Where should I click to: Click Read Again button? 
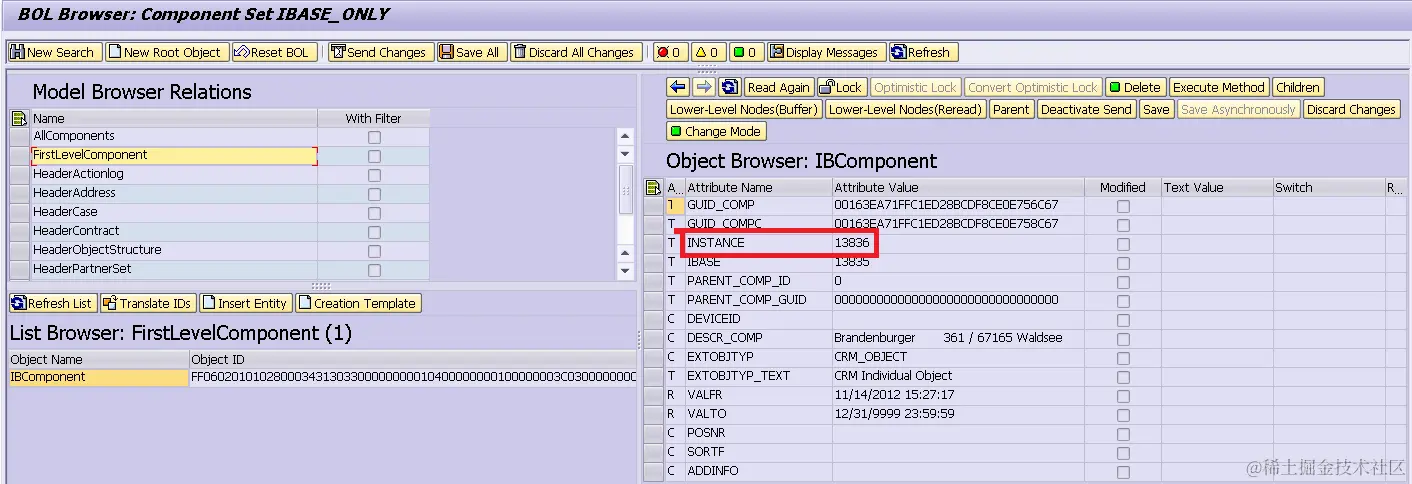(x=779, y=87)
